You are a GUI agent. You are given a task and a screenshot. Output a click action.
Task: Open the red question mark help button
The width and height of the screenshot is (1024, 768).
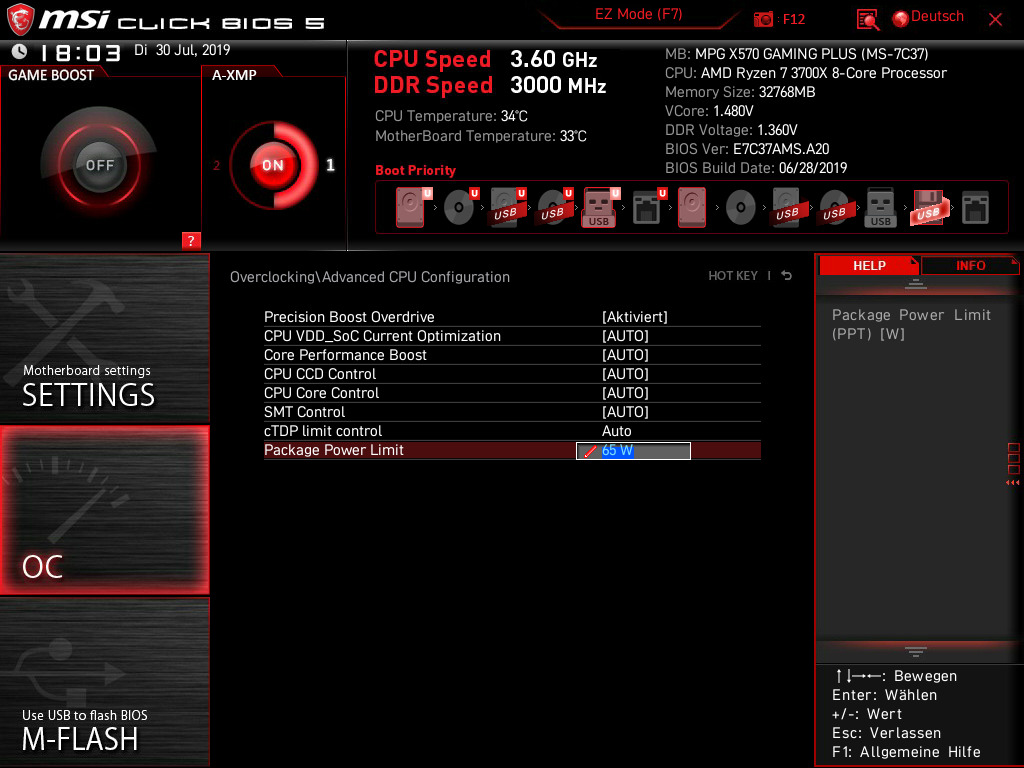(x=191, y=240)
